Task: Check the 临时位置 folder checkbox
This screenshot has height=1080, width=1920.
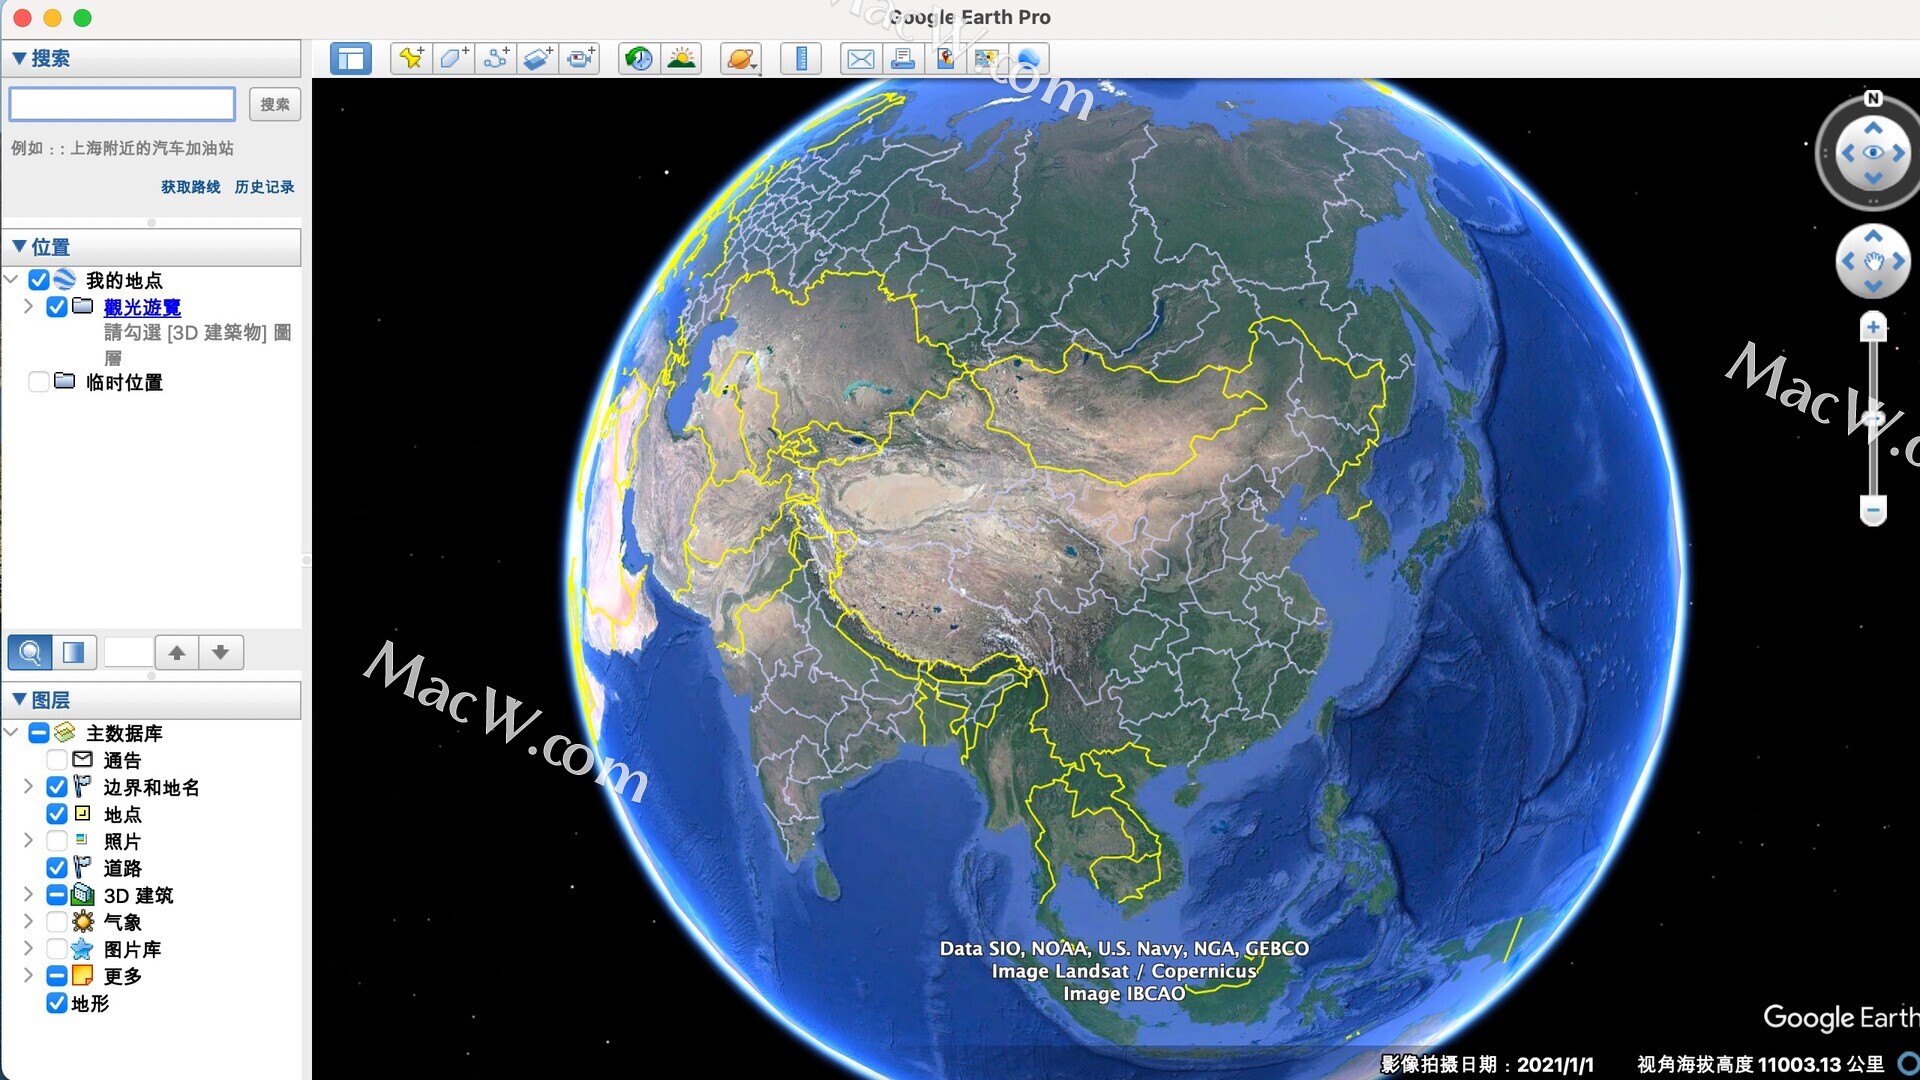Action: click(39, 382)
